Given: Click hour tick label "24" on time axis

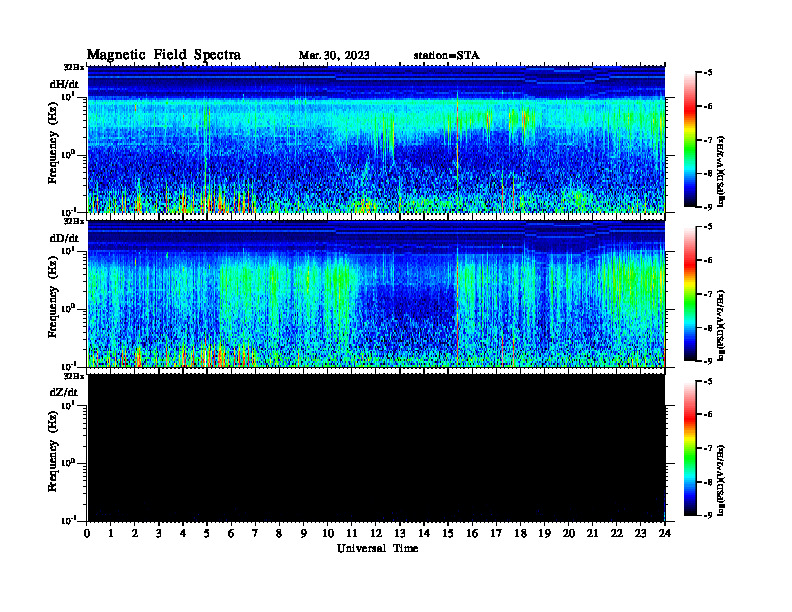Looking at the screenshot, I should (665, 533).
